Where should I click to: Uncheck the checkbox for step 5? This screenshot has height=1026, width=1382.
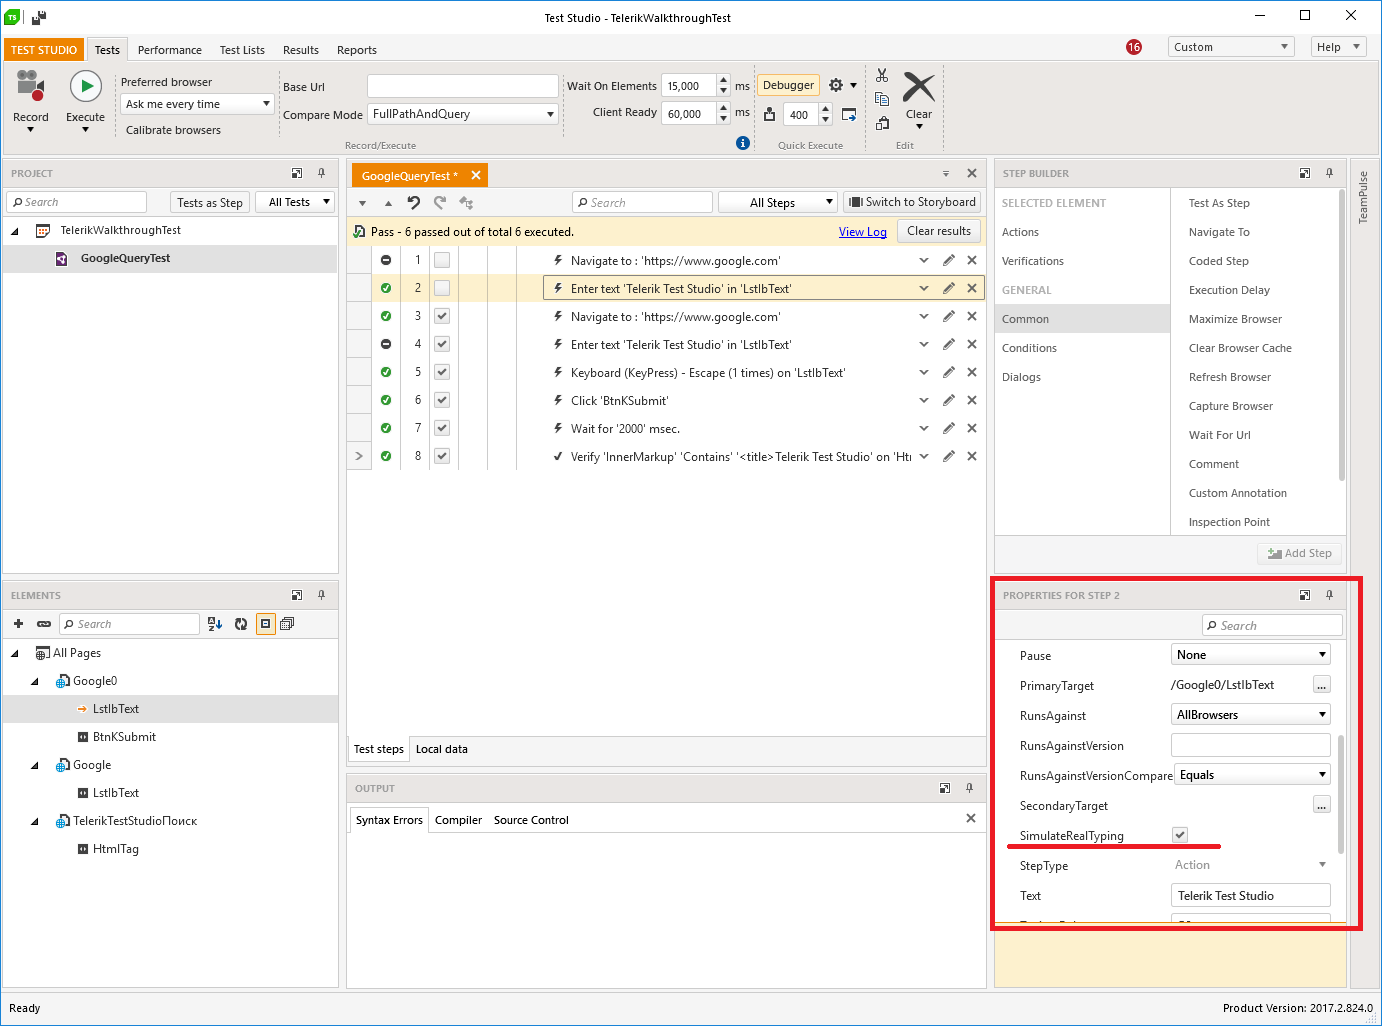click(x=442, y=372)
